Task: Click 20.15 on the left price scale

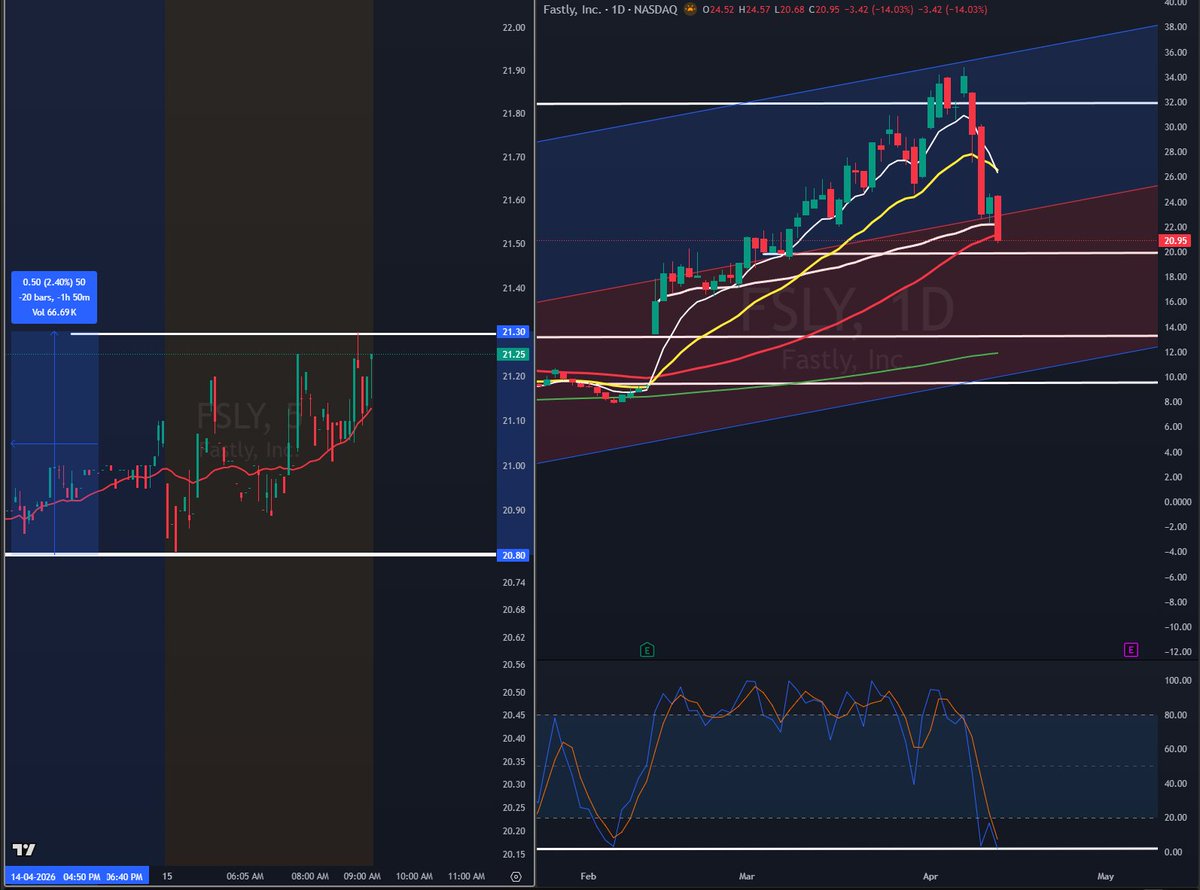Action: point(514,854)
